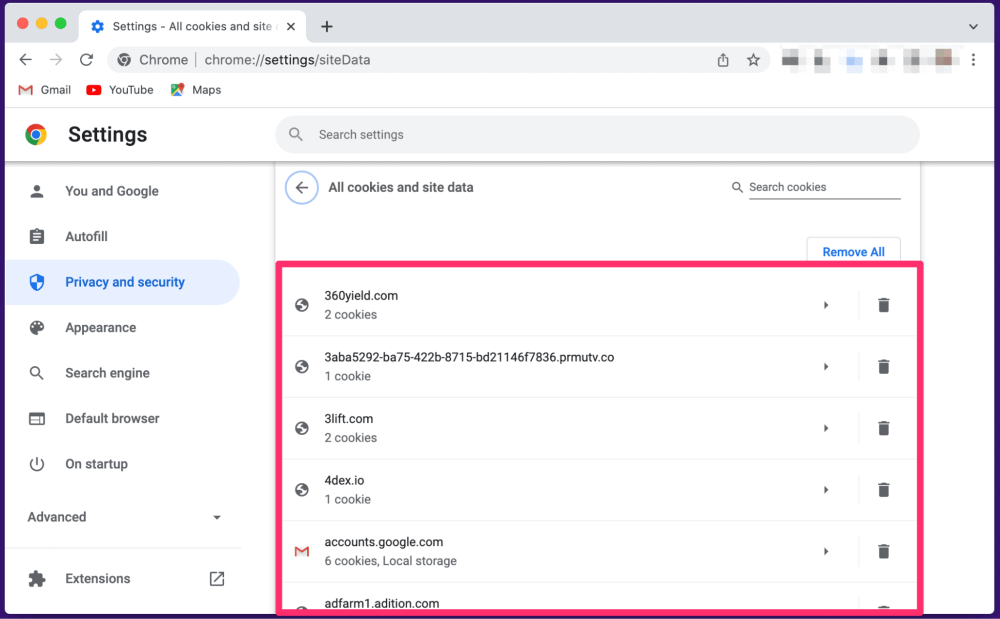Image resolution: width=1000 pixels, height=619 pixels.
Task: Click the Autofill clipboard icon
Action: click(x=37, y=237)
